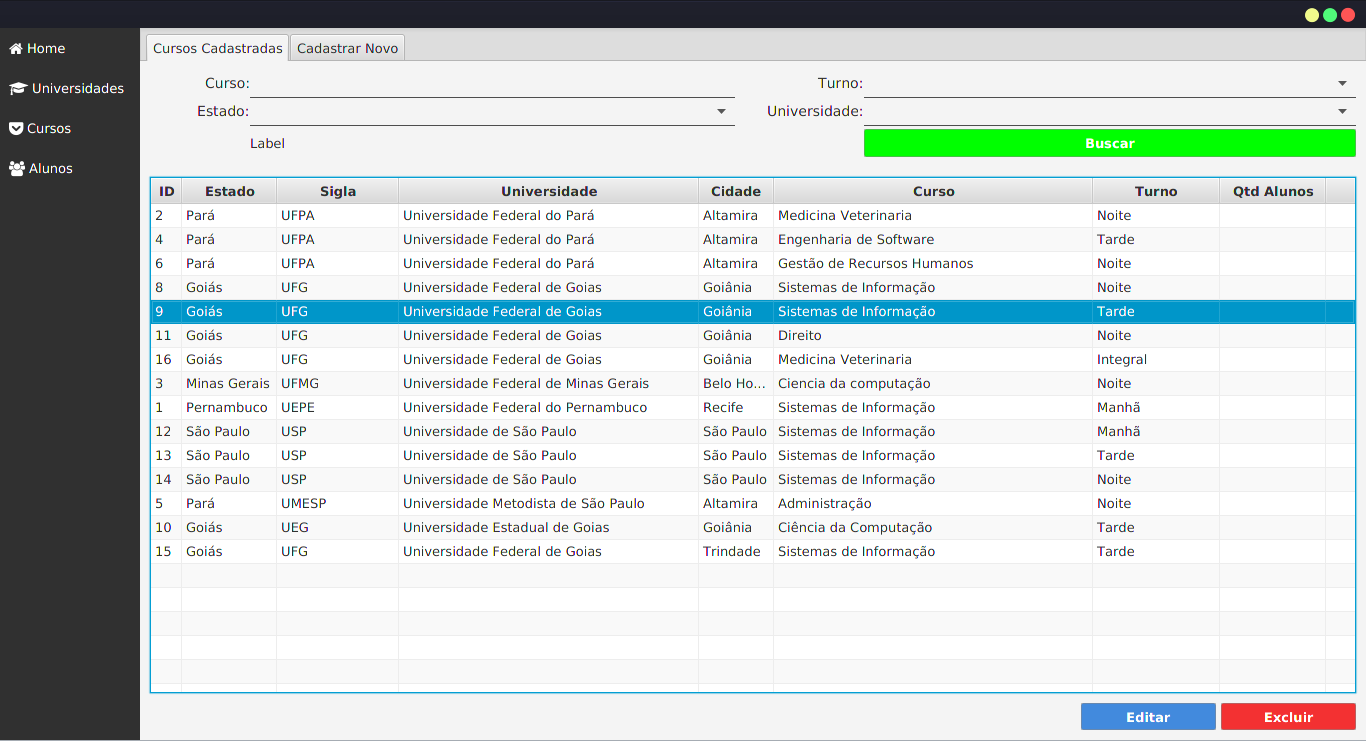The width and height of the screenshot is (1366, 741).
Task: Click the Recife city cell
Action: point(736,407)
